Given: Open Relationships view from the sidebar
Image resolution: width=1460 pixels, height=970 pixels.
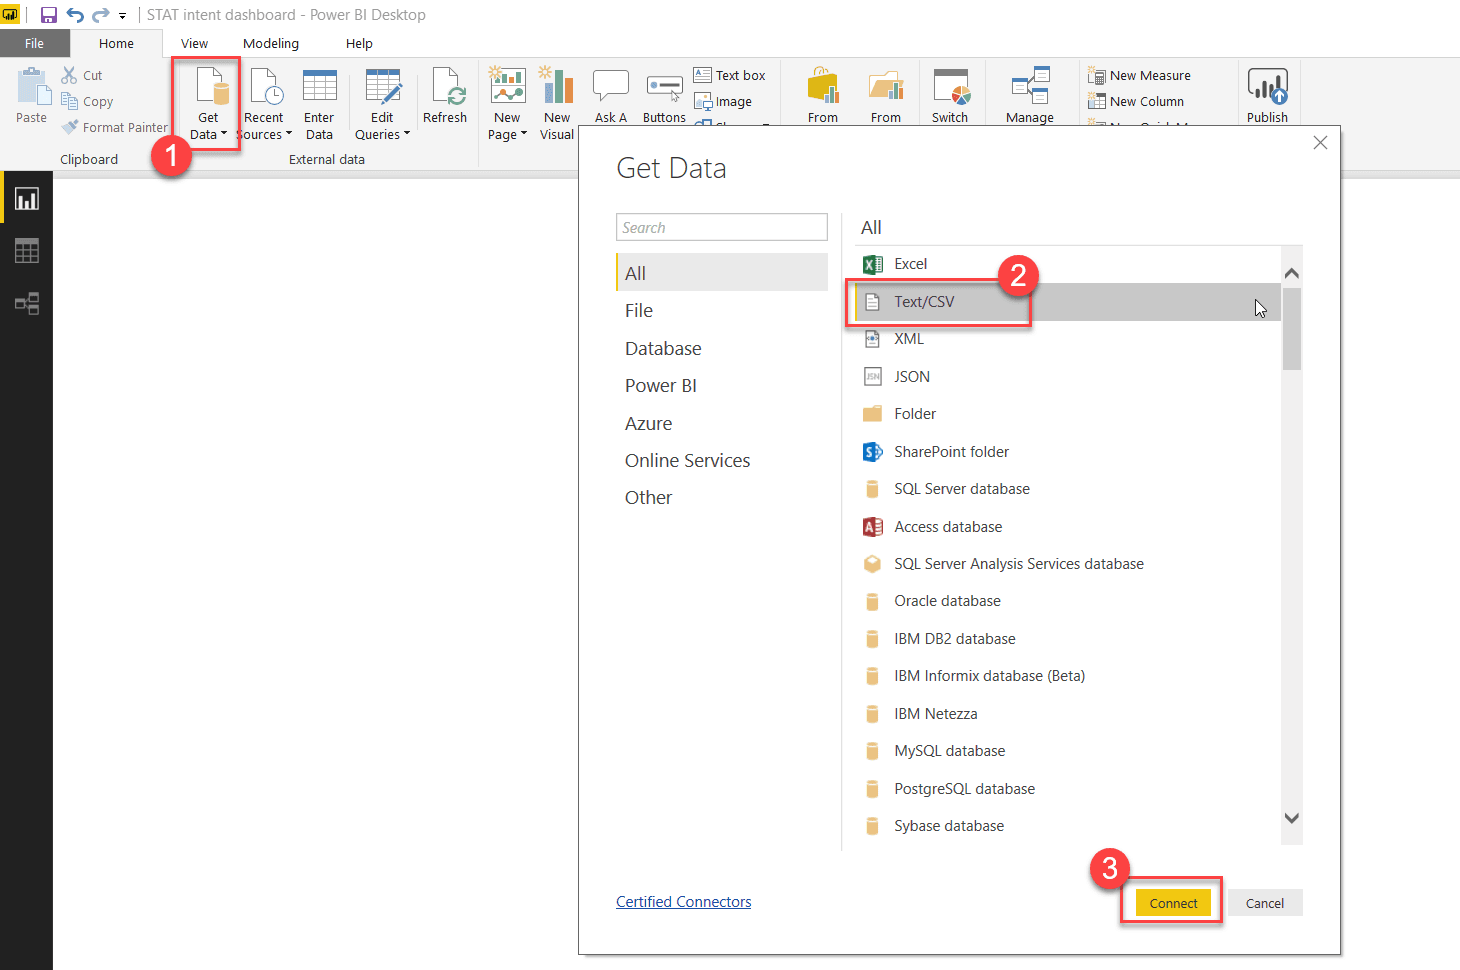Looking at the screenshot, I should [26, 303].
